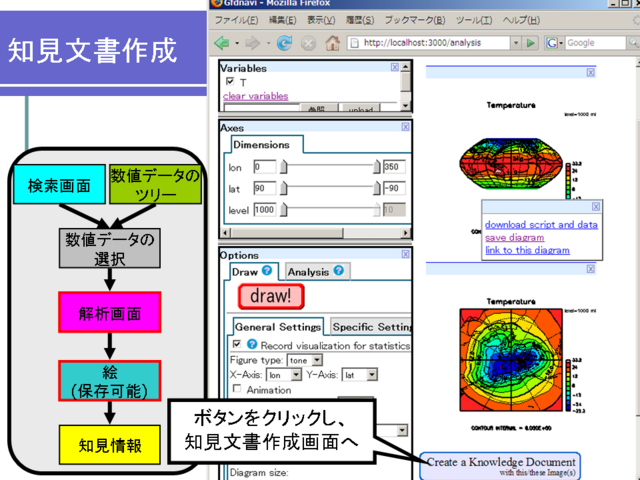640x480 pixels.
Task: Enable the Animation checkbox
Action: tap(237, 388)
